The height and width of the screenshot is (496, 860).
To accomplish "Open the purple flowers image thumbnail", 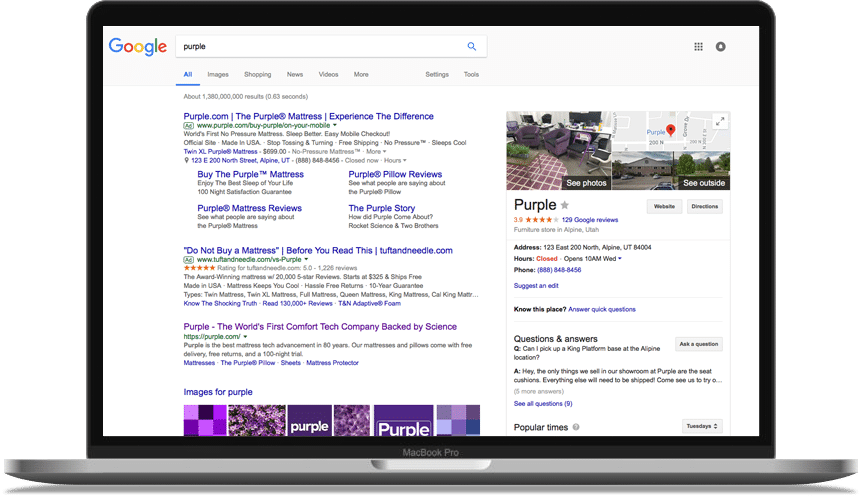I will (257, 420).
